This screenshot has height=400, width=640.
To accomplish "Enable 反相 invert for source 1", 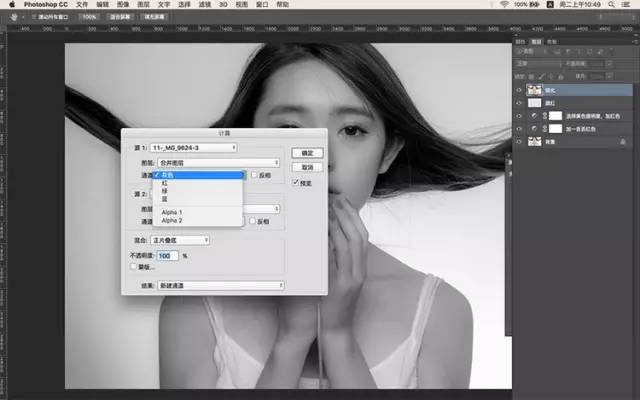I will pos(254,174).
